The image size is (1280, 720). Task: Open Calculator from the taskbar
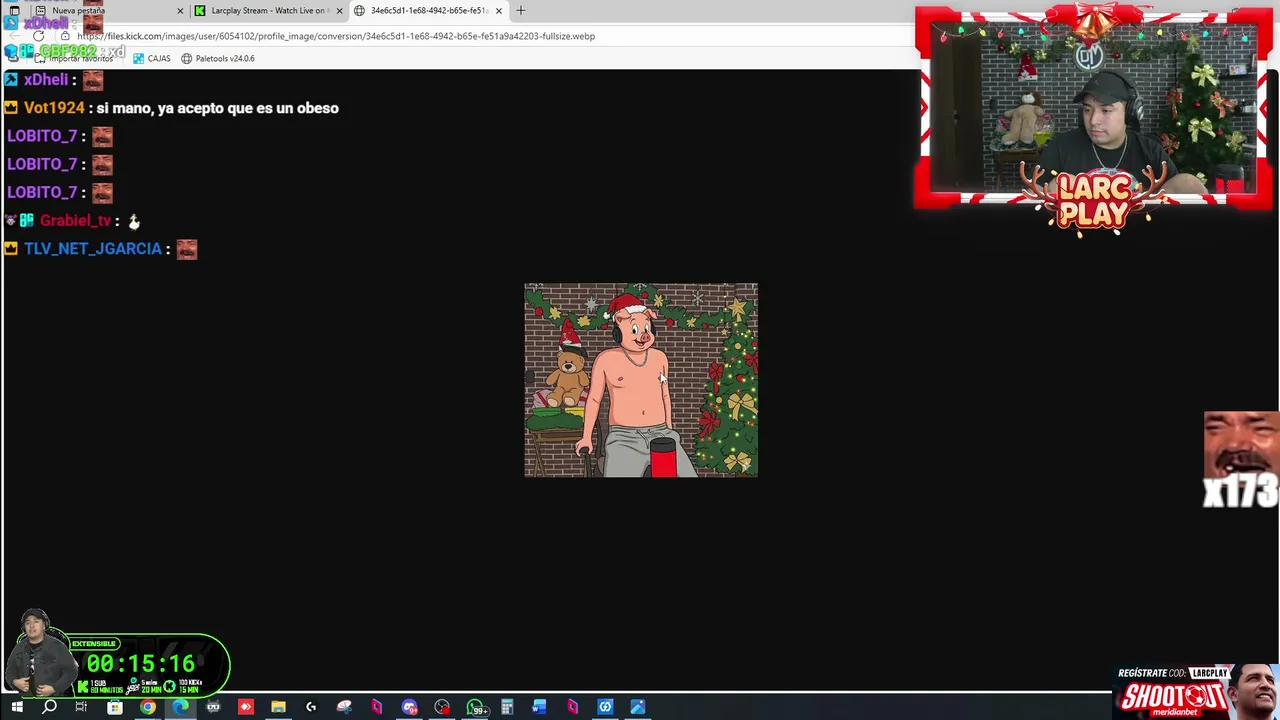(x=507, y=707)
